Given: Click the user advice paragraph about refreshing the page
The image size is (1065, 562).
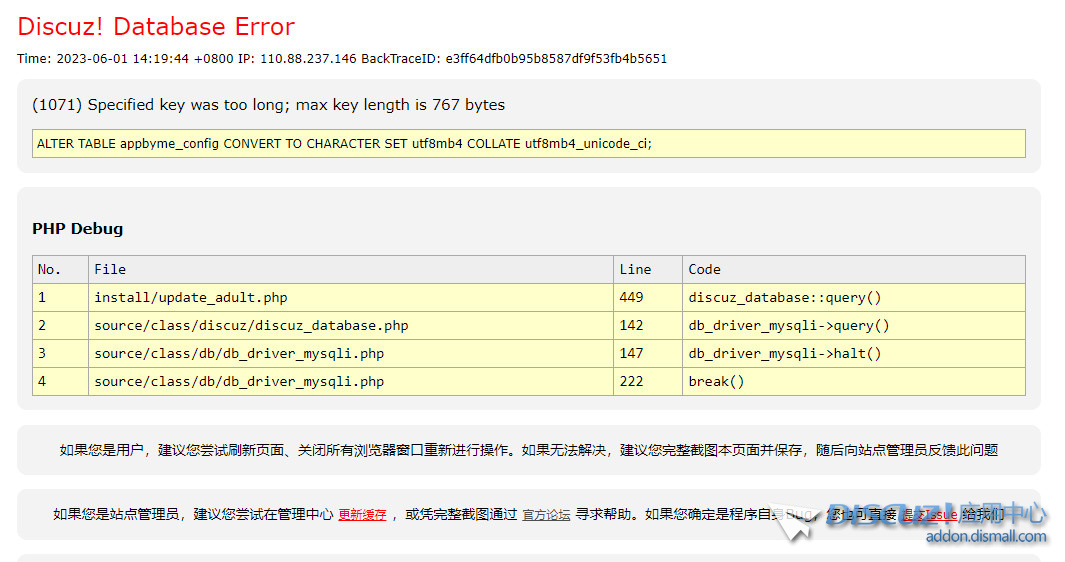Looking at the screenshot, I should (x=528, y=450).
